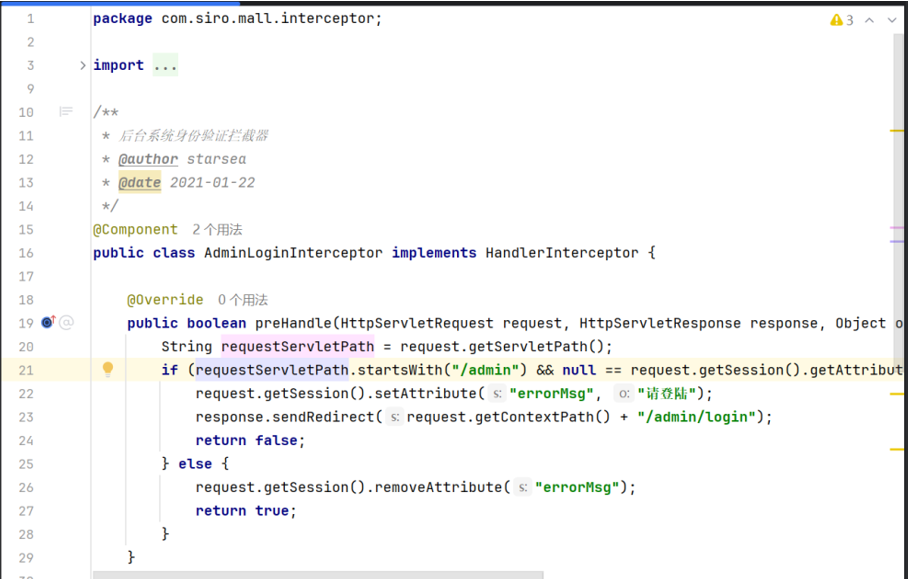Click the @author tag in the doc comment

pos(148,159)
